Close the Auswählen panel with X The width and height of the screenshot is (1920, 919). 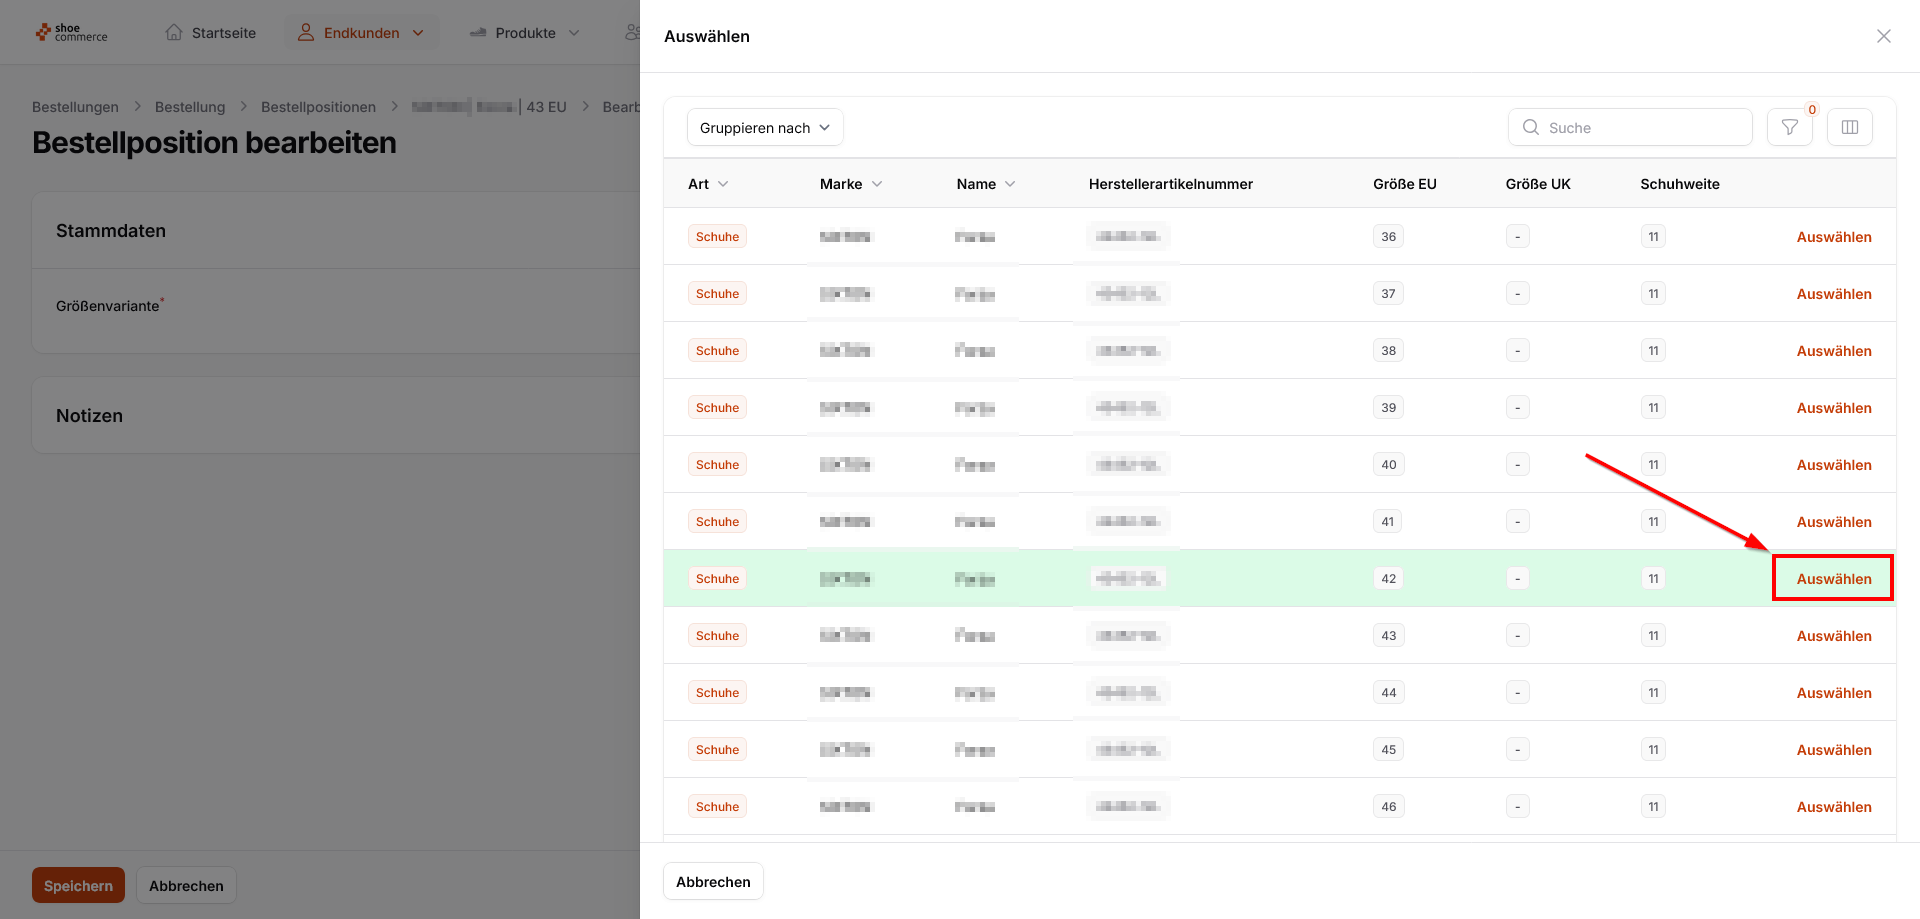(x=1883, y=36)
